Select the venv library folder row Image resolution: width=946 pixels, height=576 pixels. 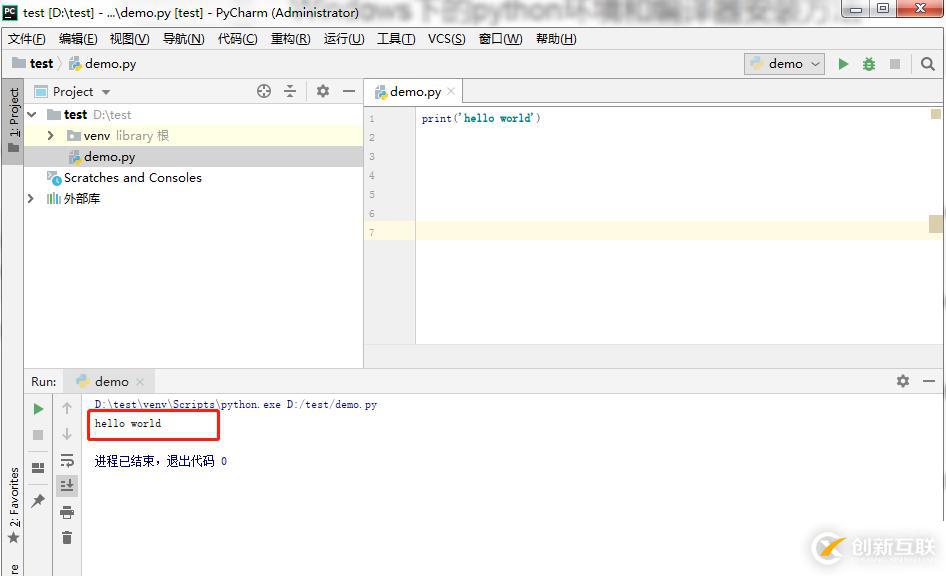tap(193, 136)
